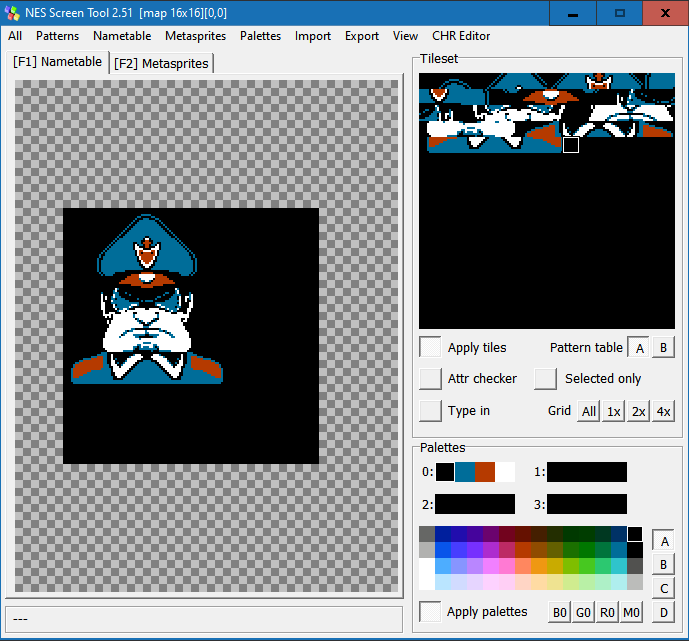Select palette set B button
The width and height of the screenshot is (689, 641).
point(664,564)
